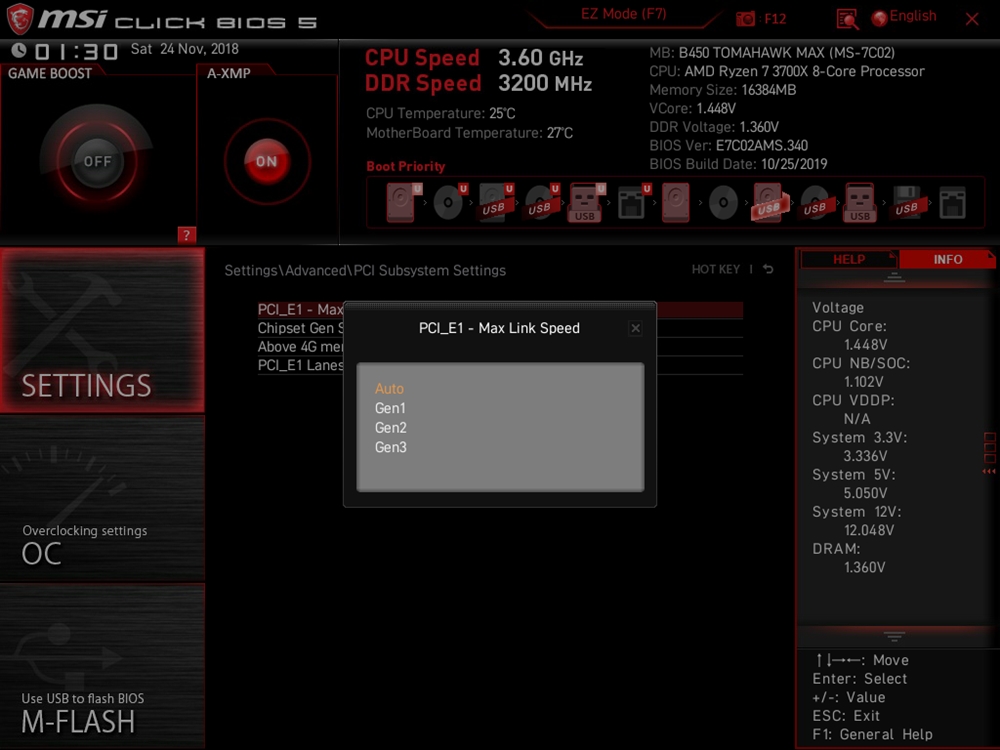
Task: Click the clock icon beside the time
Action: [x=18, y=50]
